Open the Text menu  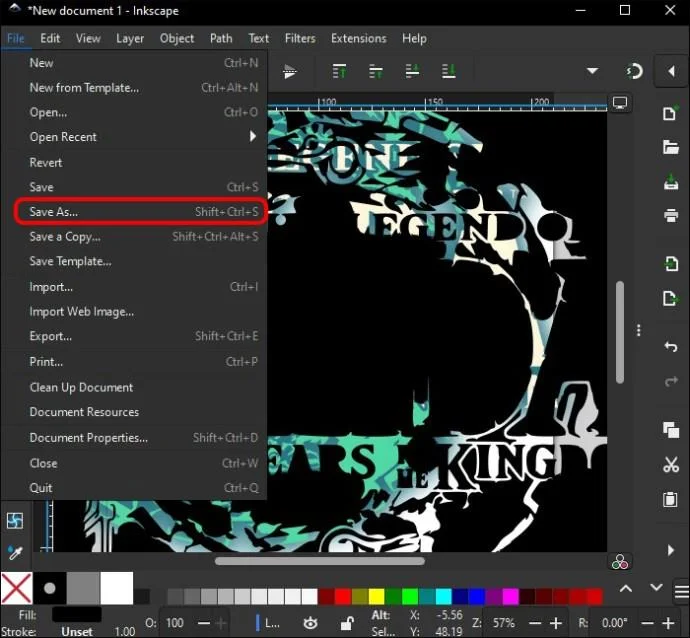[259, 39]
